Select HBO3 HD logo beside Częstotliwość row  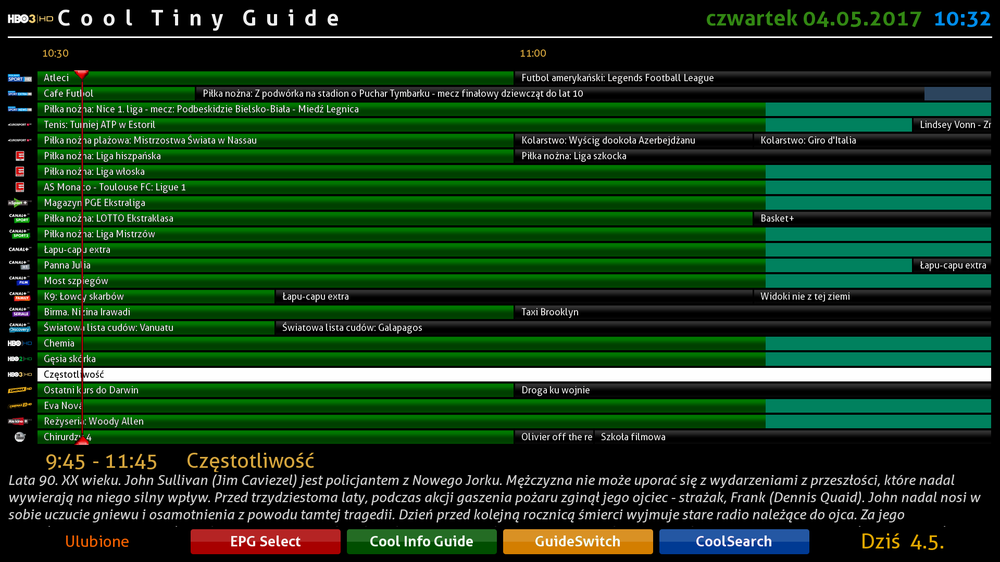point(20,375)
